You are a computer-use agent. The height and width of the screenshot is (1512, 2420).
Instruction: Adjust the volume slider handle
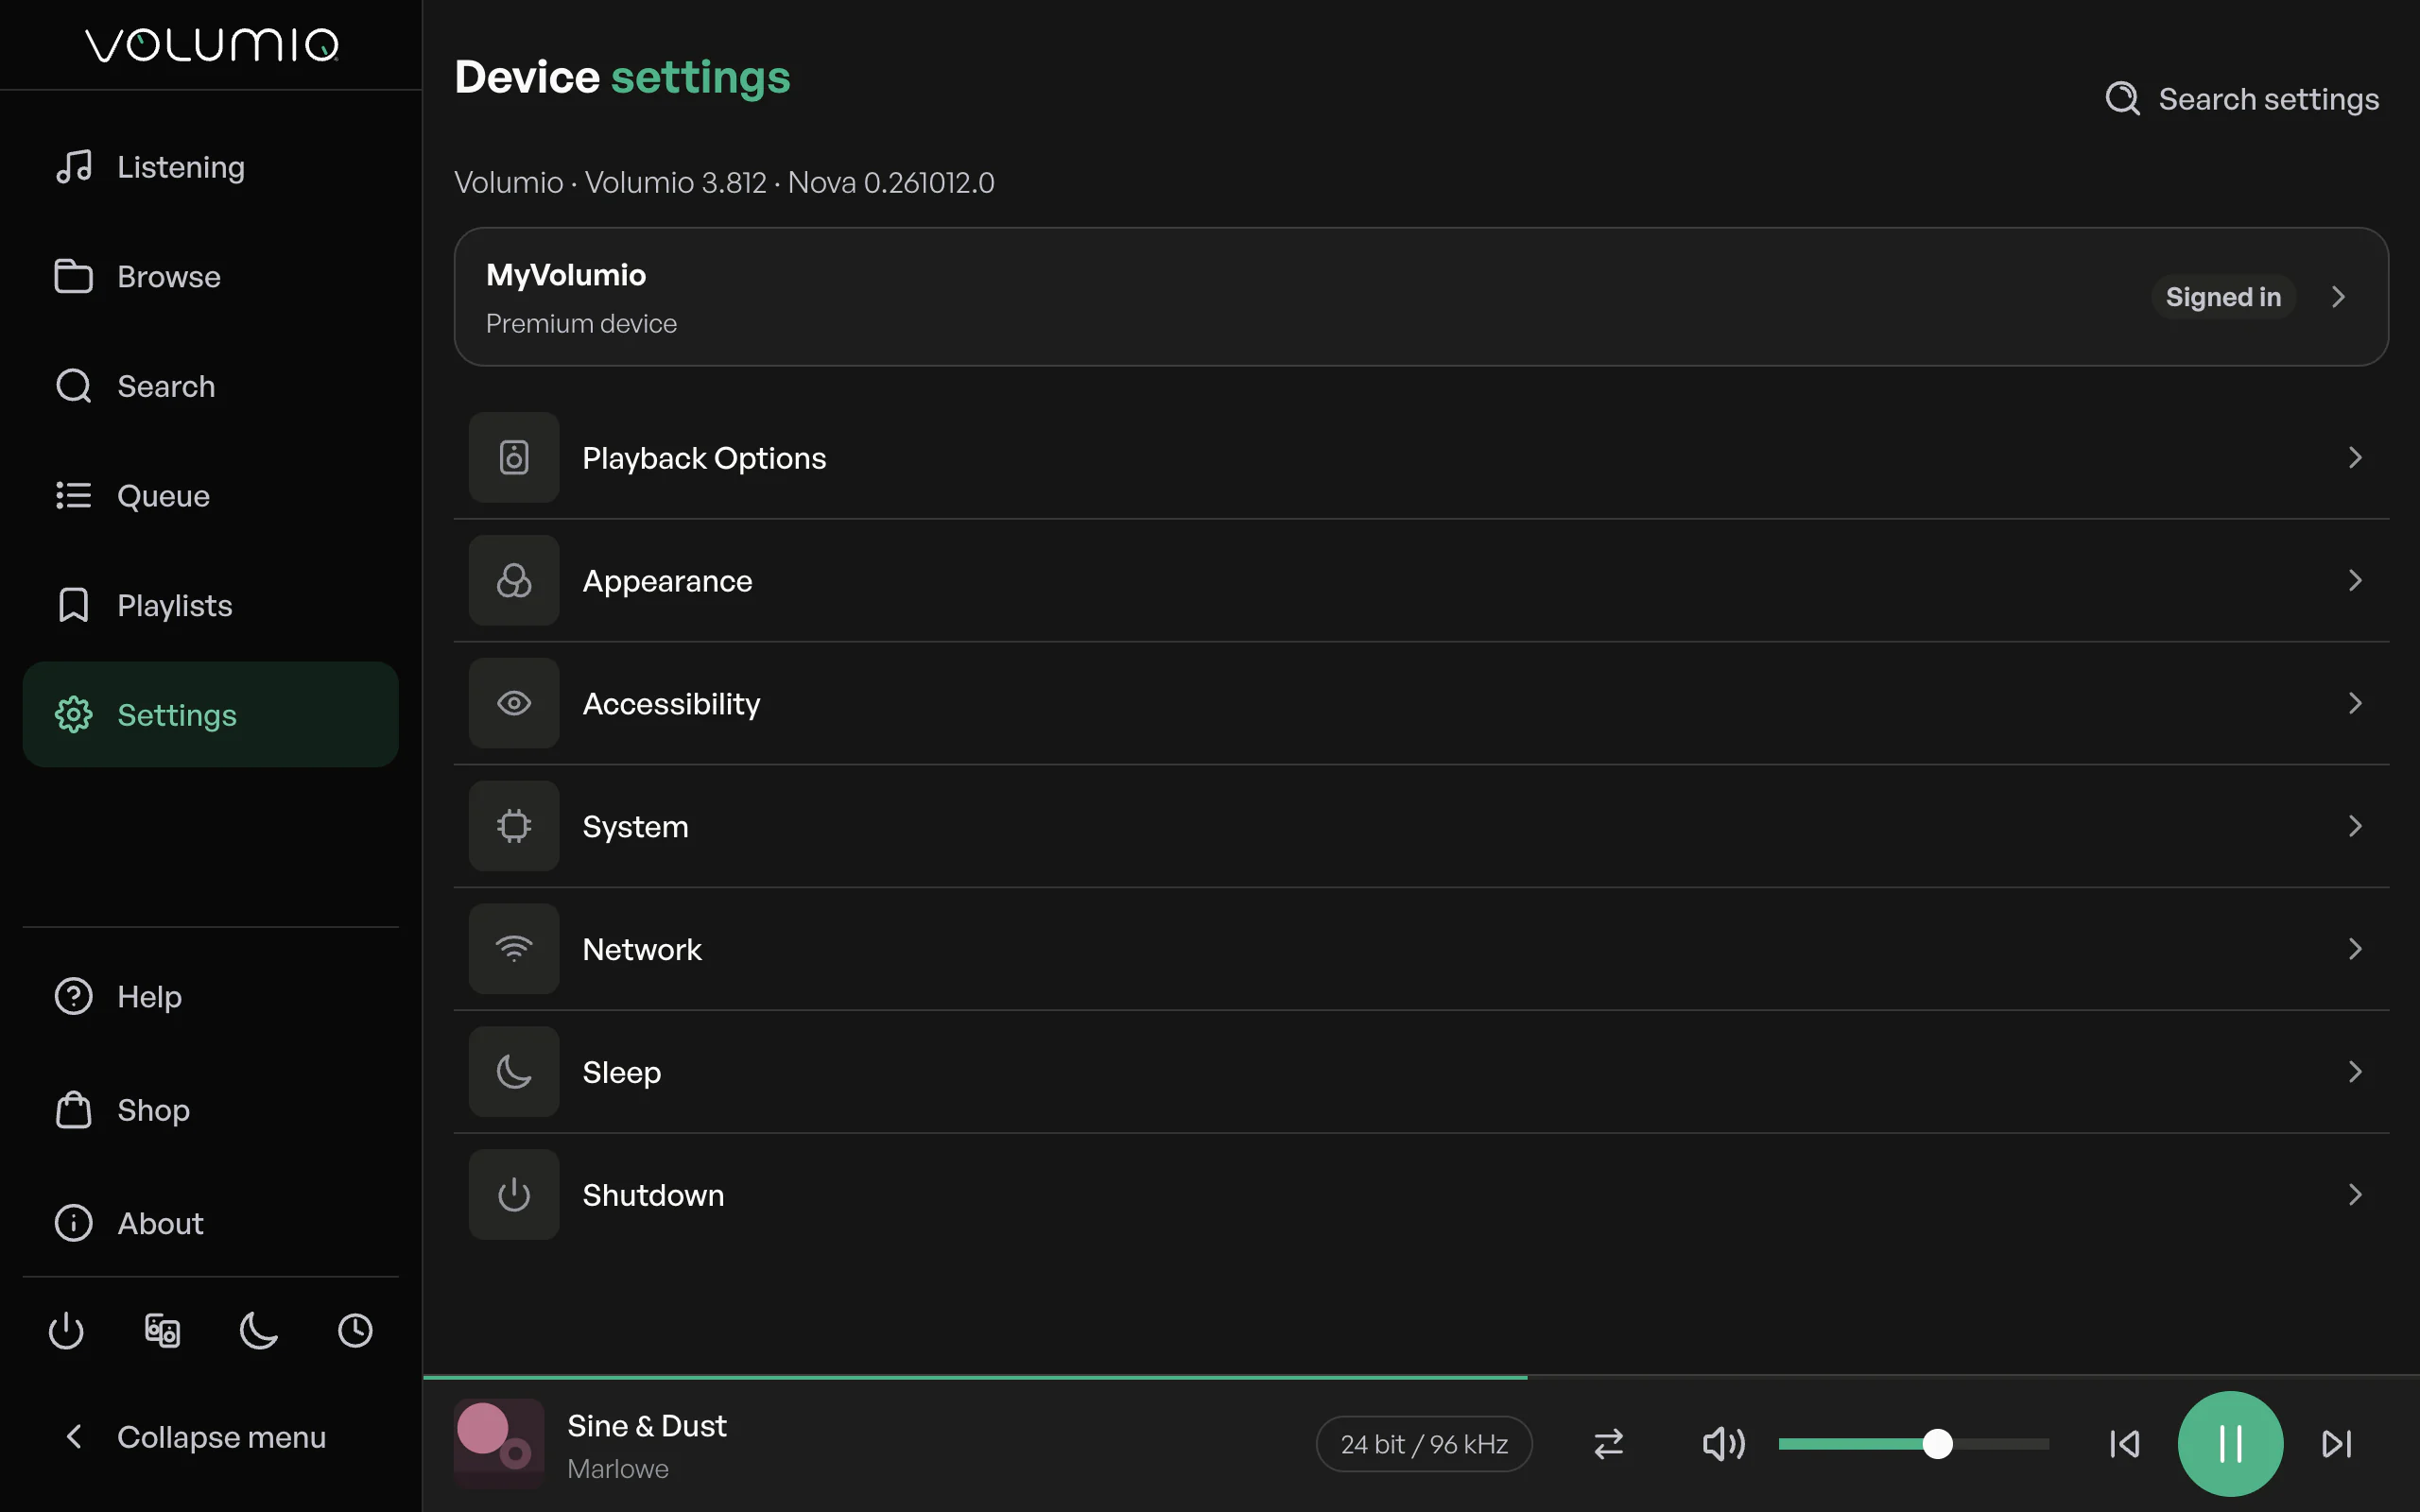(x=1937, y=1444)
